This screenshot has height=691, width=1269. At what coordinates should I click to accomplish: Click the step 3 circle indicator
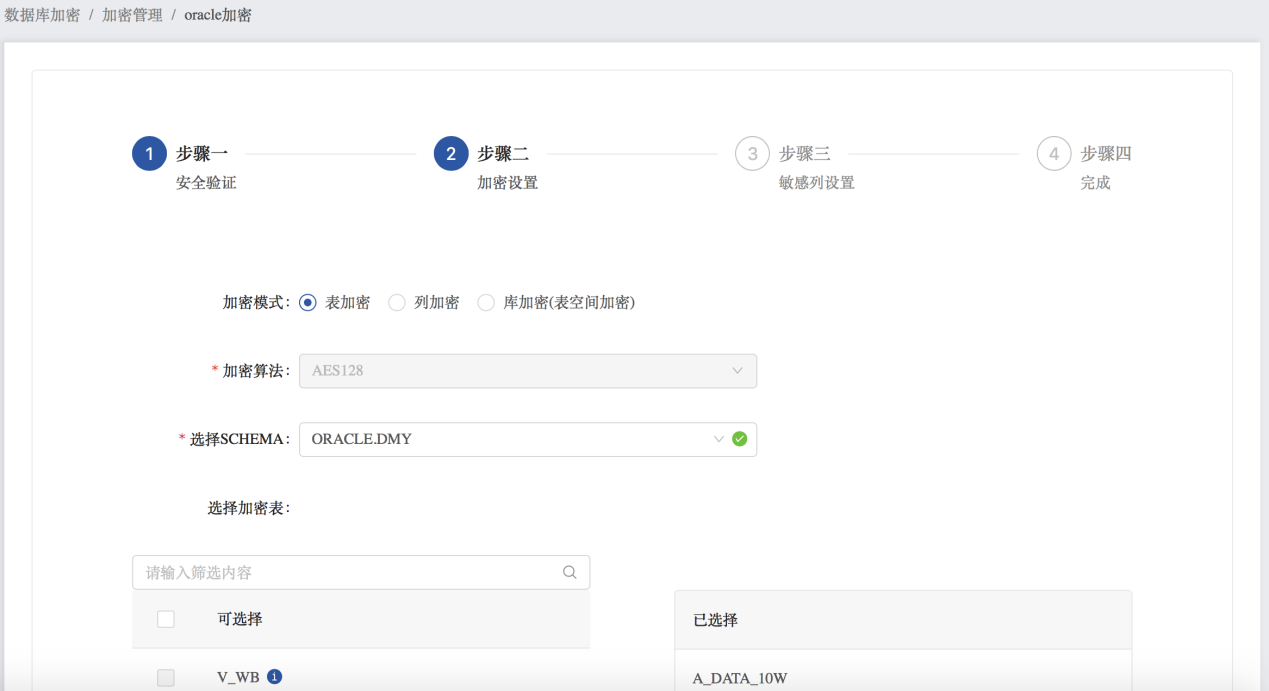point(752,153)
